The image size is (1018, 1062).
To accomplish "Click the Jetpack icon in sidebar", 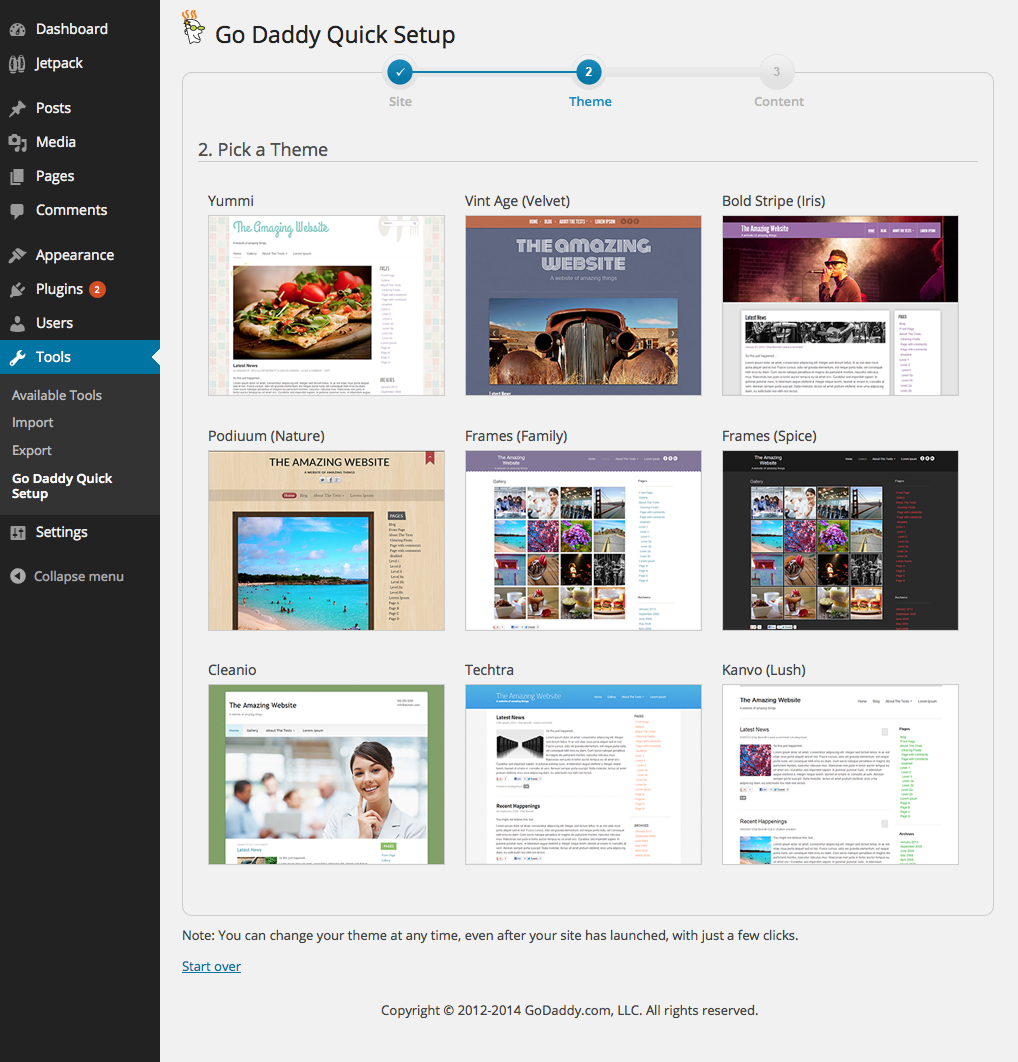I will [17, 64].
